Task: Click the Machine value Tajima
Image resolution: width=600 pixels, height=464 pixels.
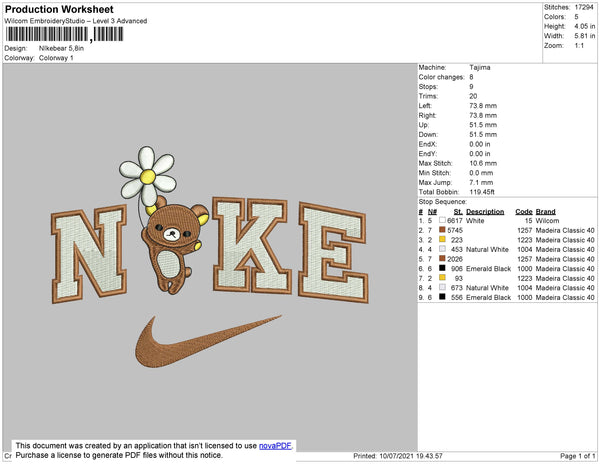Action: point(480,67)
